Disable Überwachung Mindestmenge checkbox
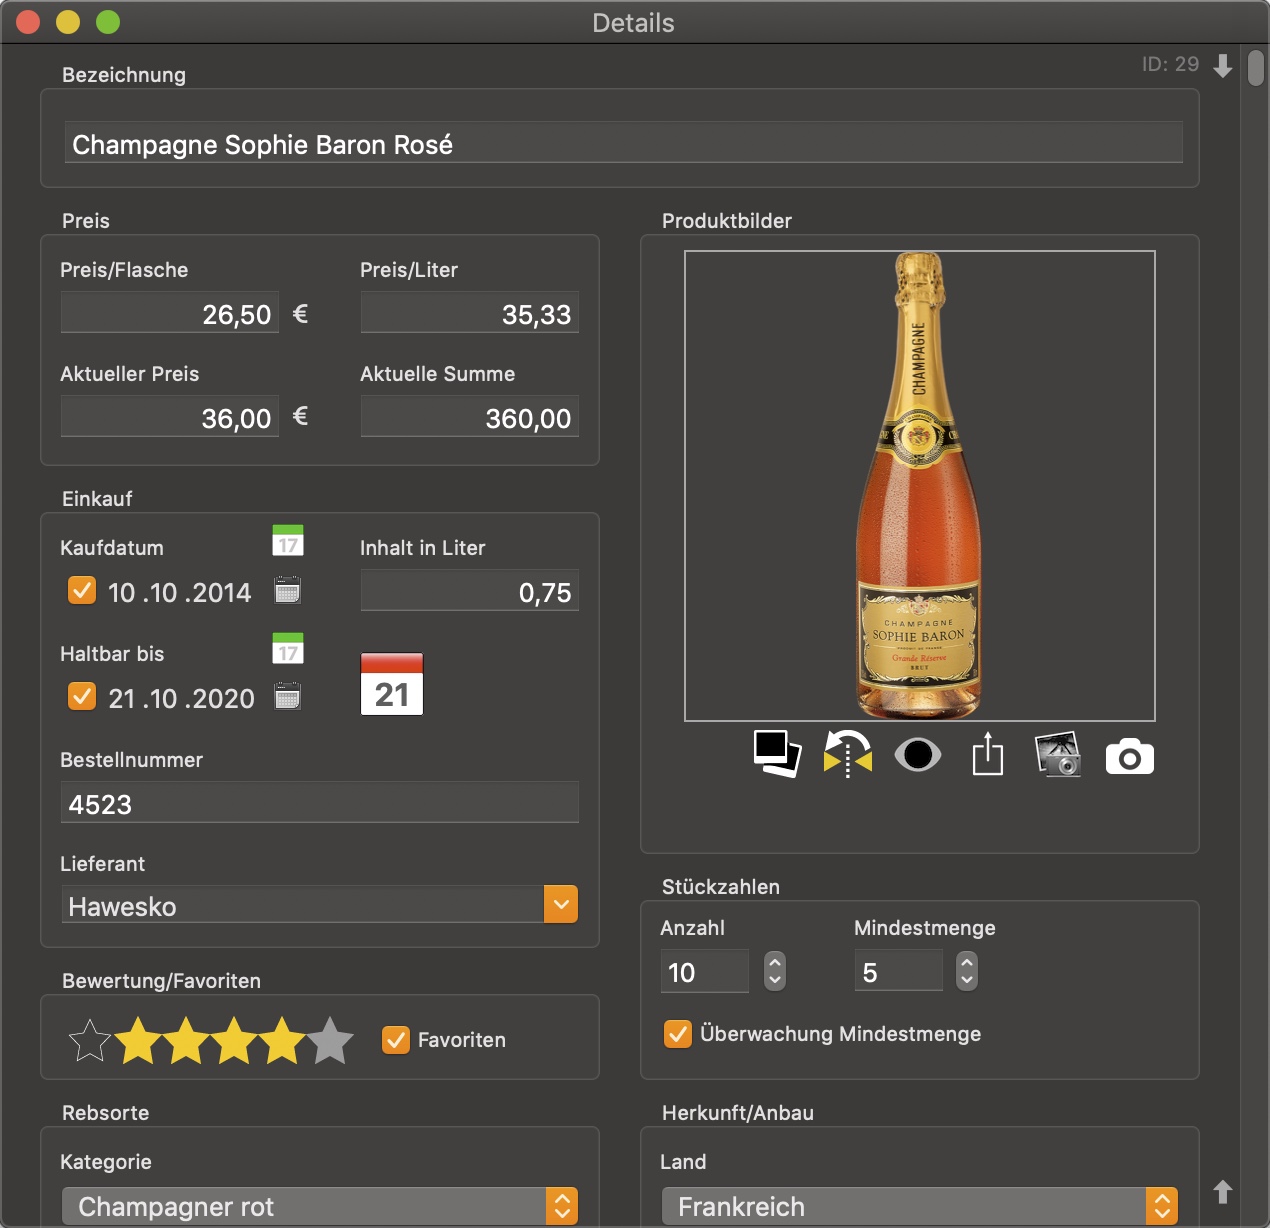The height and width of the screenshot is (1228, 1270). click(x=678, y=1034)
